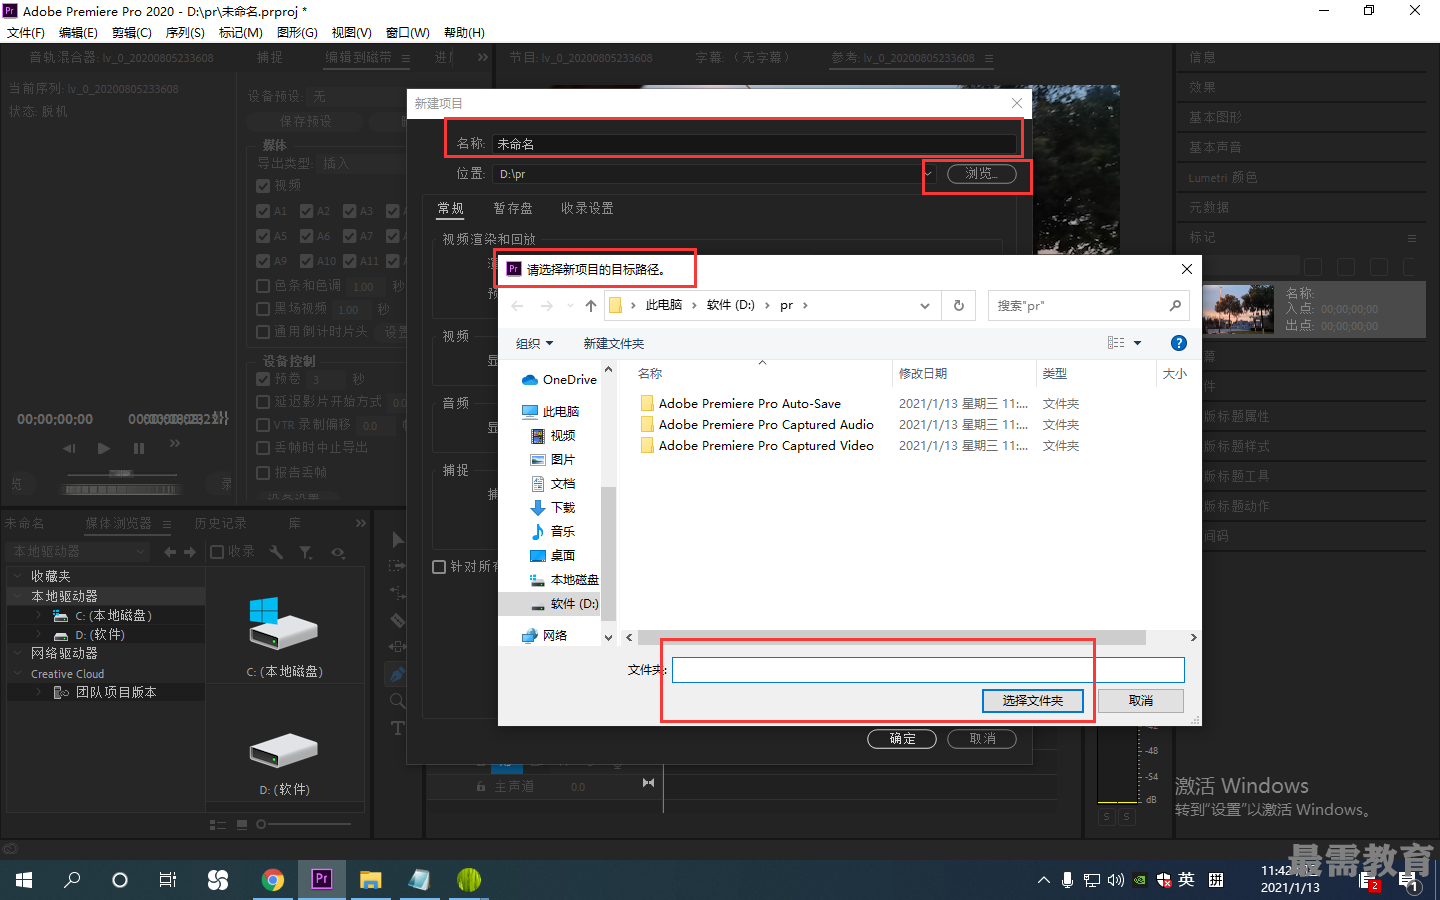Select the C: (本地磁盘) drive thumbnail
The width and height of the screenshot is (1440, 900).
point(284,637)
